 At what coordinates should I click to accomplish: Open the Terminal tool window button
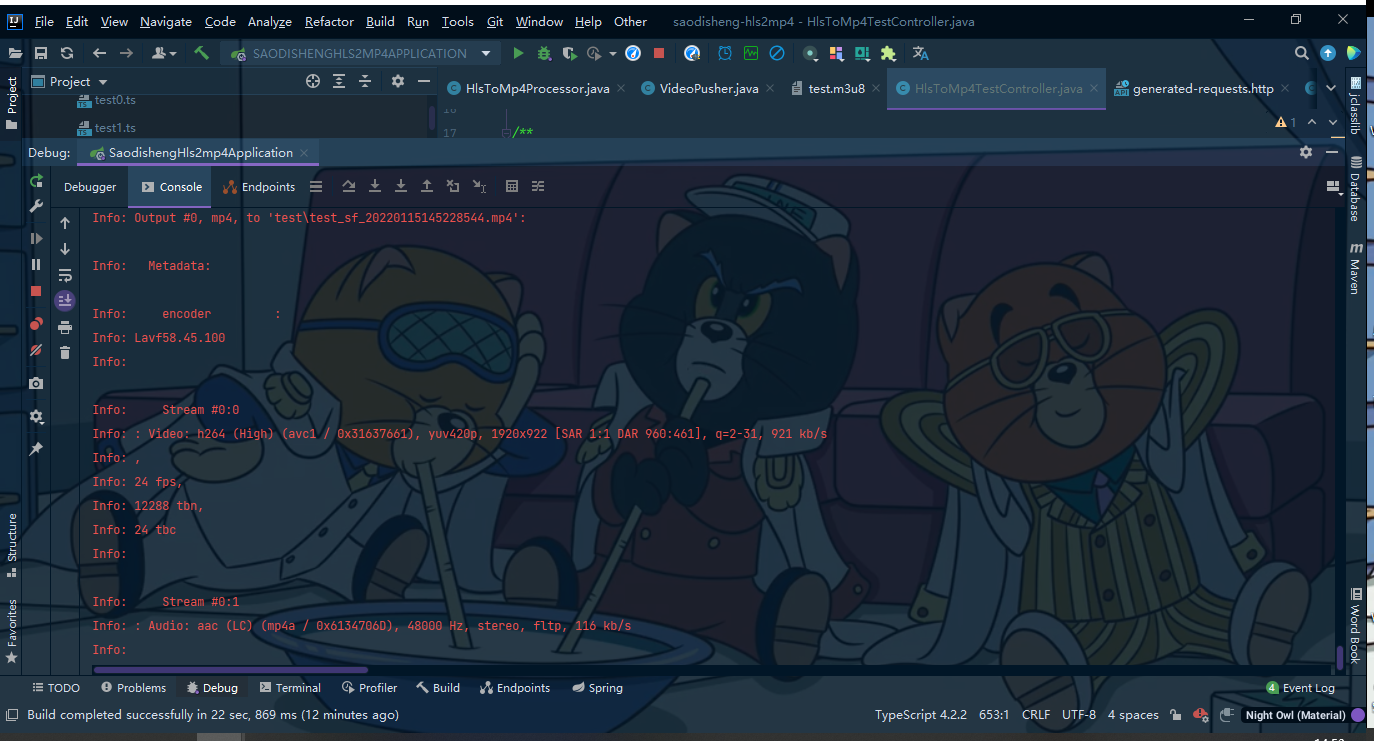pyautogui.click(x=290, y=687)
